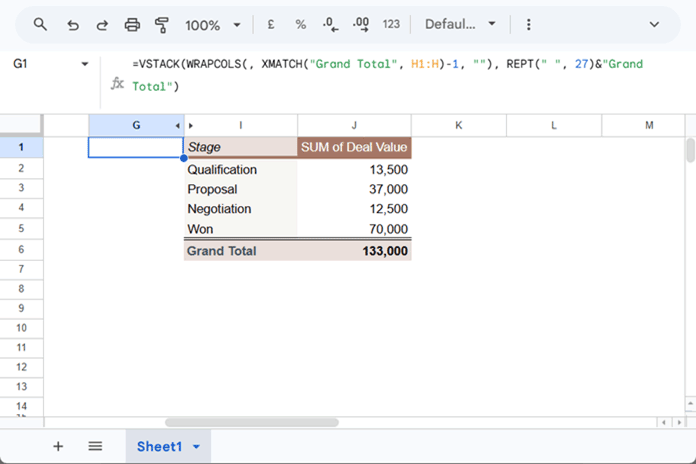Viewport: 696px width, 464px height.
Task: Select the Negotiation cell
Action: click(x=241, y=208)
